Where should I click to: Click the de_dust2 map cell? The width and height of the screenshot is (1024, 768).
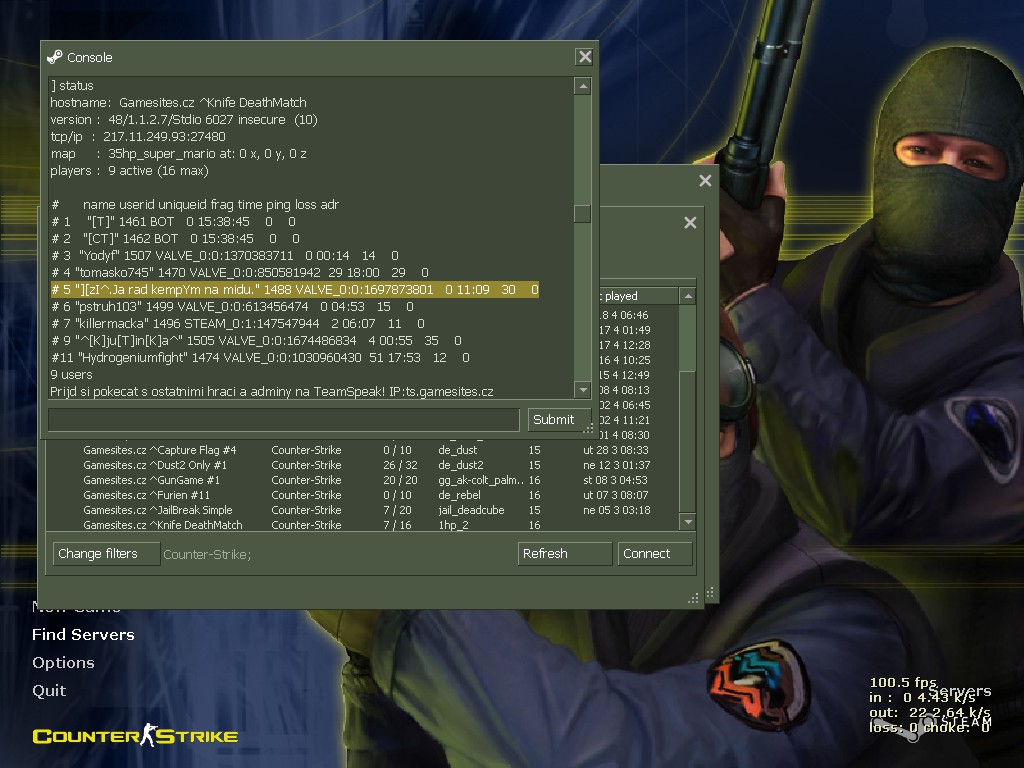(461, 465)
